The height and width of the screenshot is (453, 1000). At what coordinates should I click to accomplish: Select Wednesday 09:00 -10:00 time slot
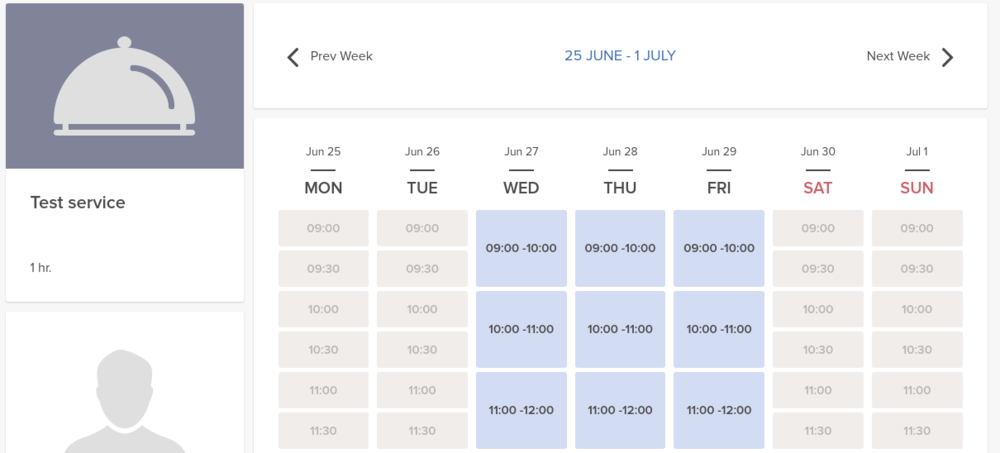point(521,248)
